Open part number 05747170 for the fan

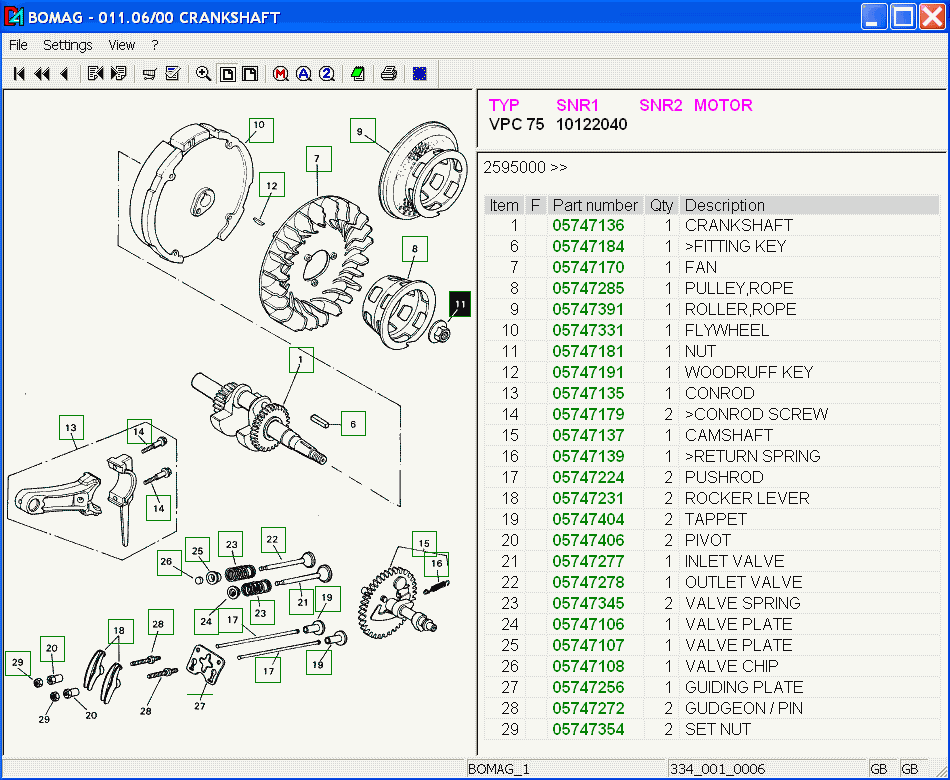588,267
